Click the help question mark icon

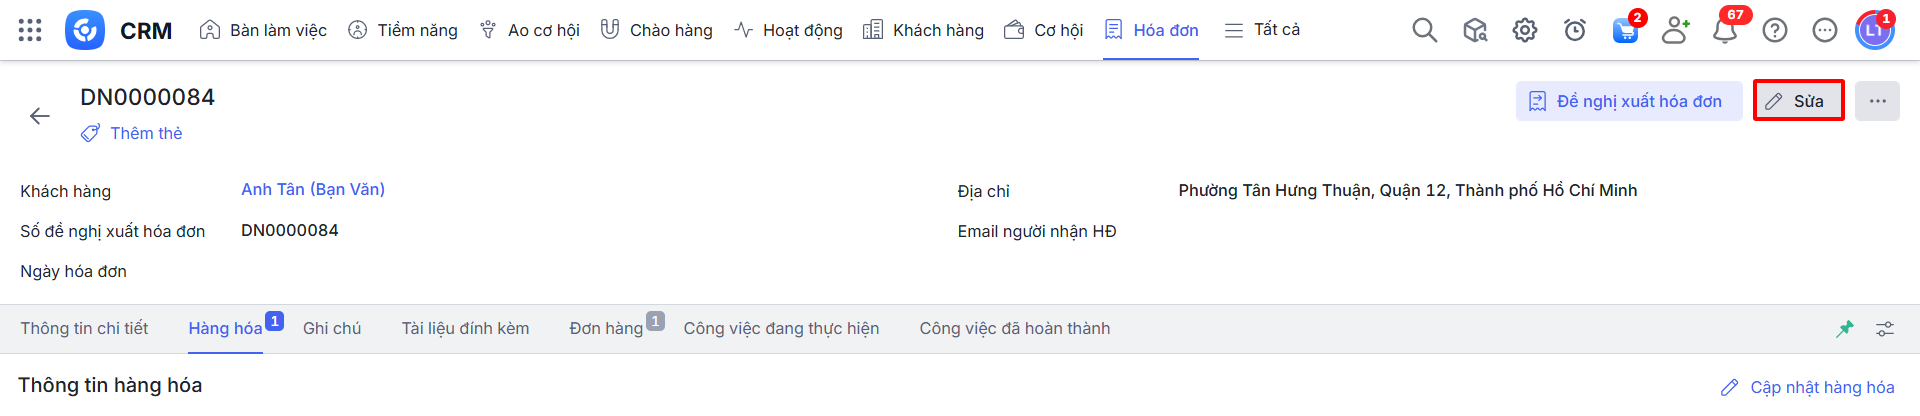click(x=1775, y=30)
